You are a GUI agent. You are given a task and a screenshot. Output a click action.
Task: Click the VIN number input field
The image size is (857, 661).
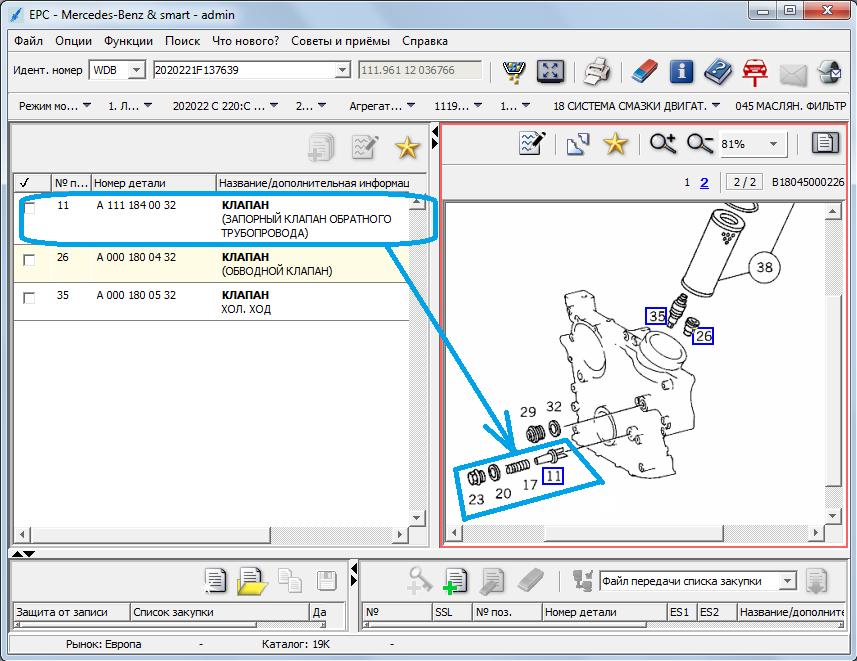245,70
